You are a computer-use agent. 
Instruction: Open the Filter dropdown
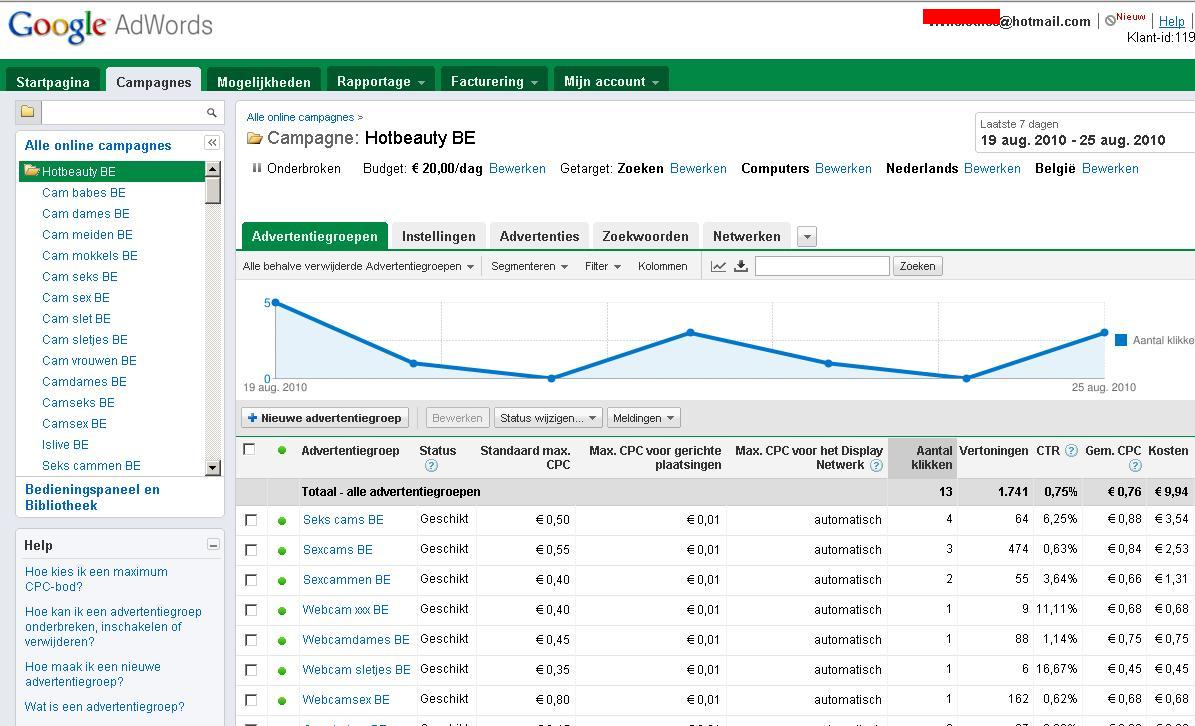(603, 266)
